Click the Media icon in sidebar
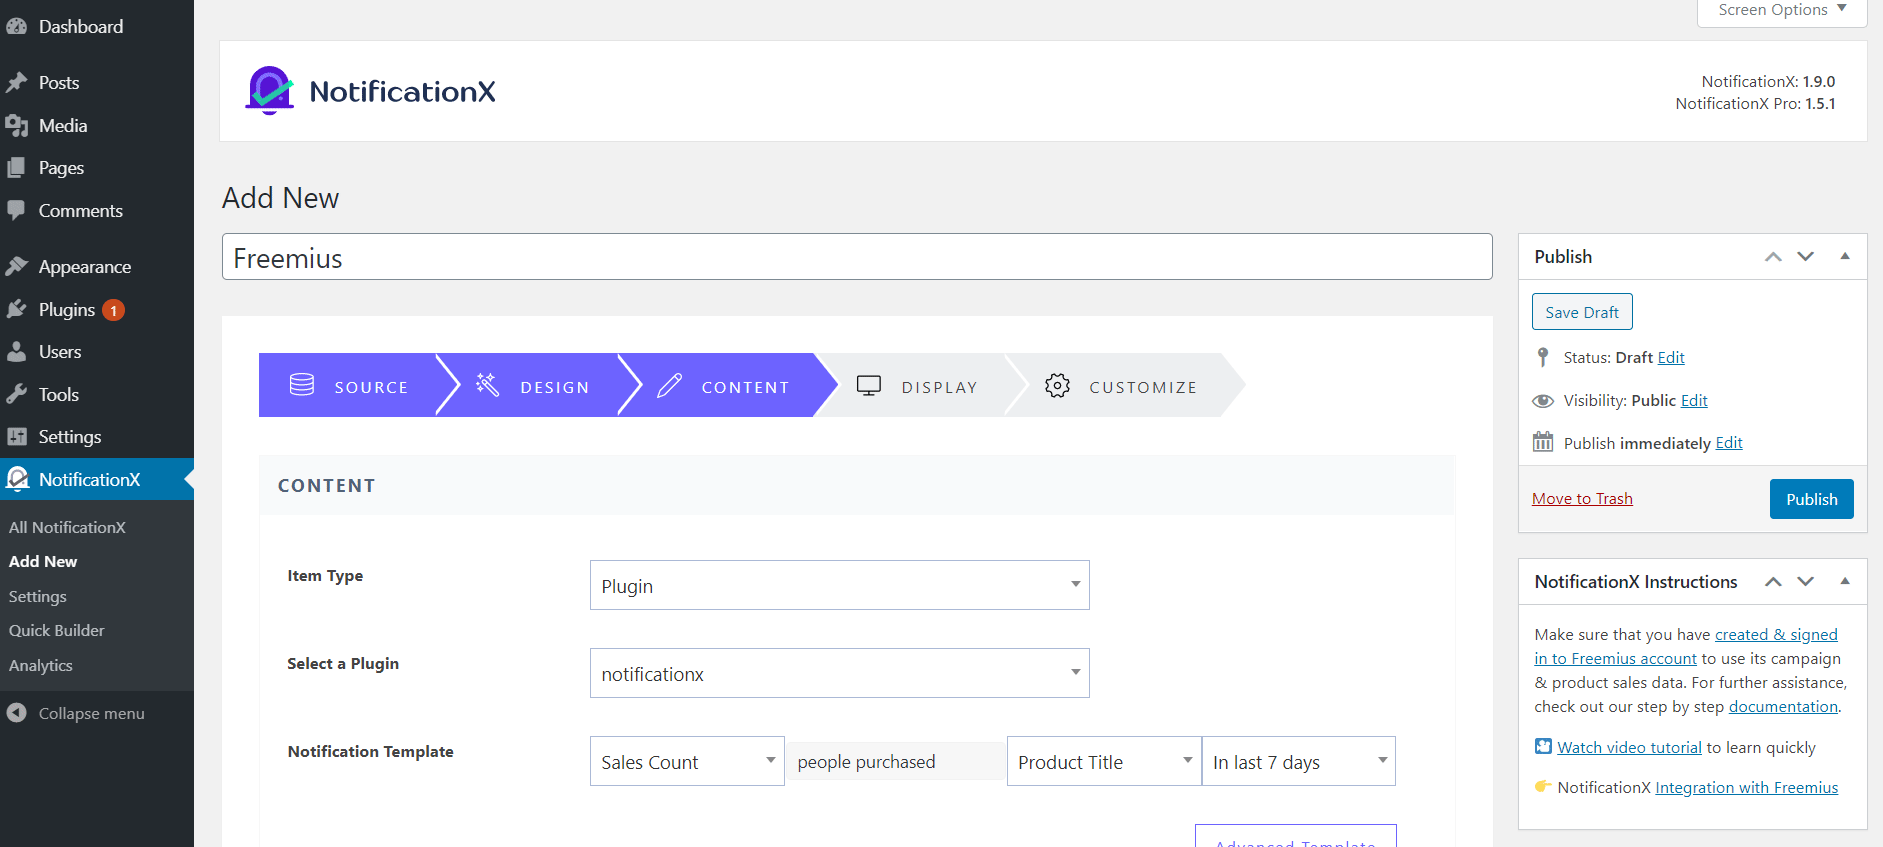The height and width of the screenshot is (847, 1883). click(x=17, y=126)
